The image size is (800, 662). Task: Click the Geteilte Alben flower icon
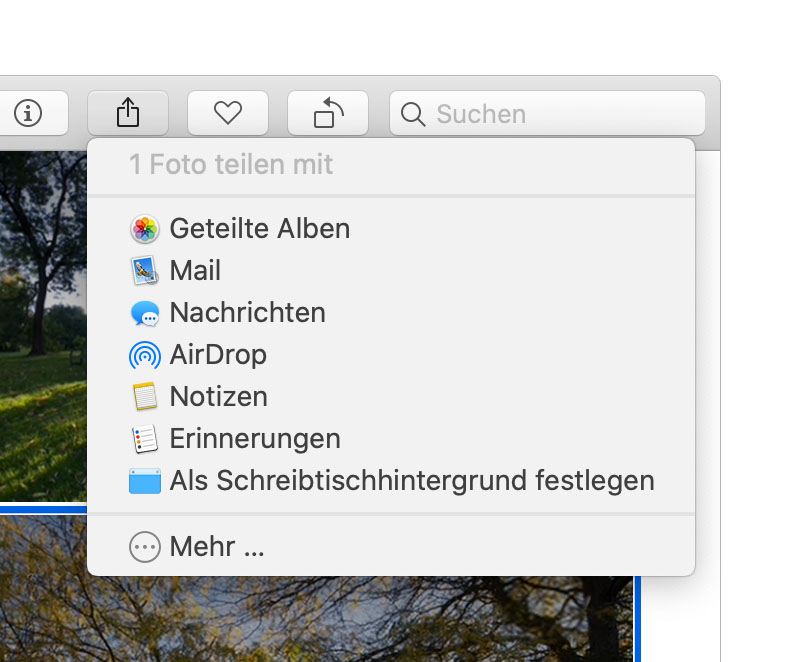click(x=145, y=229)
